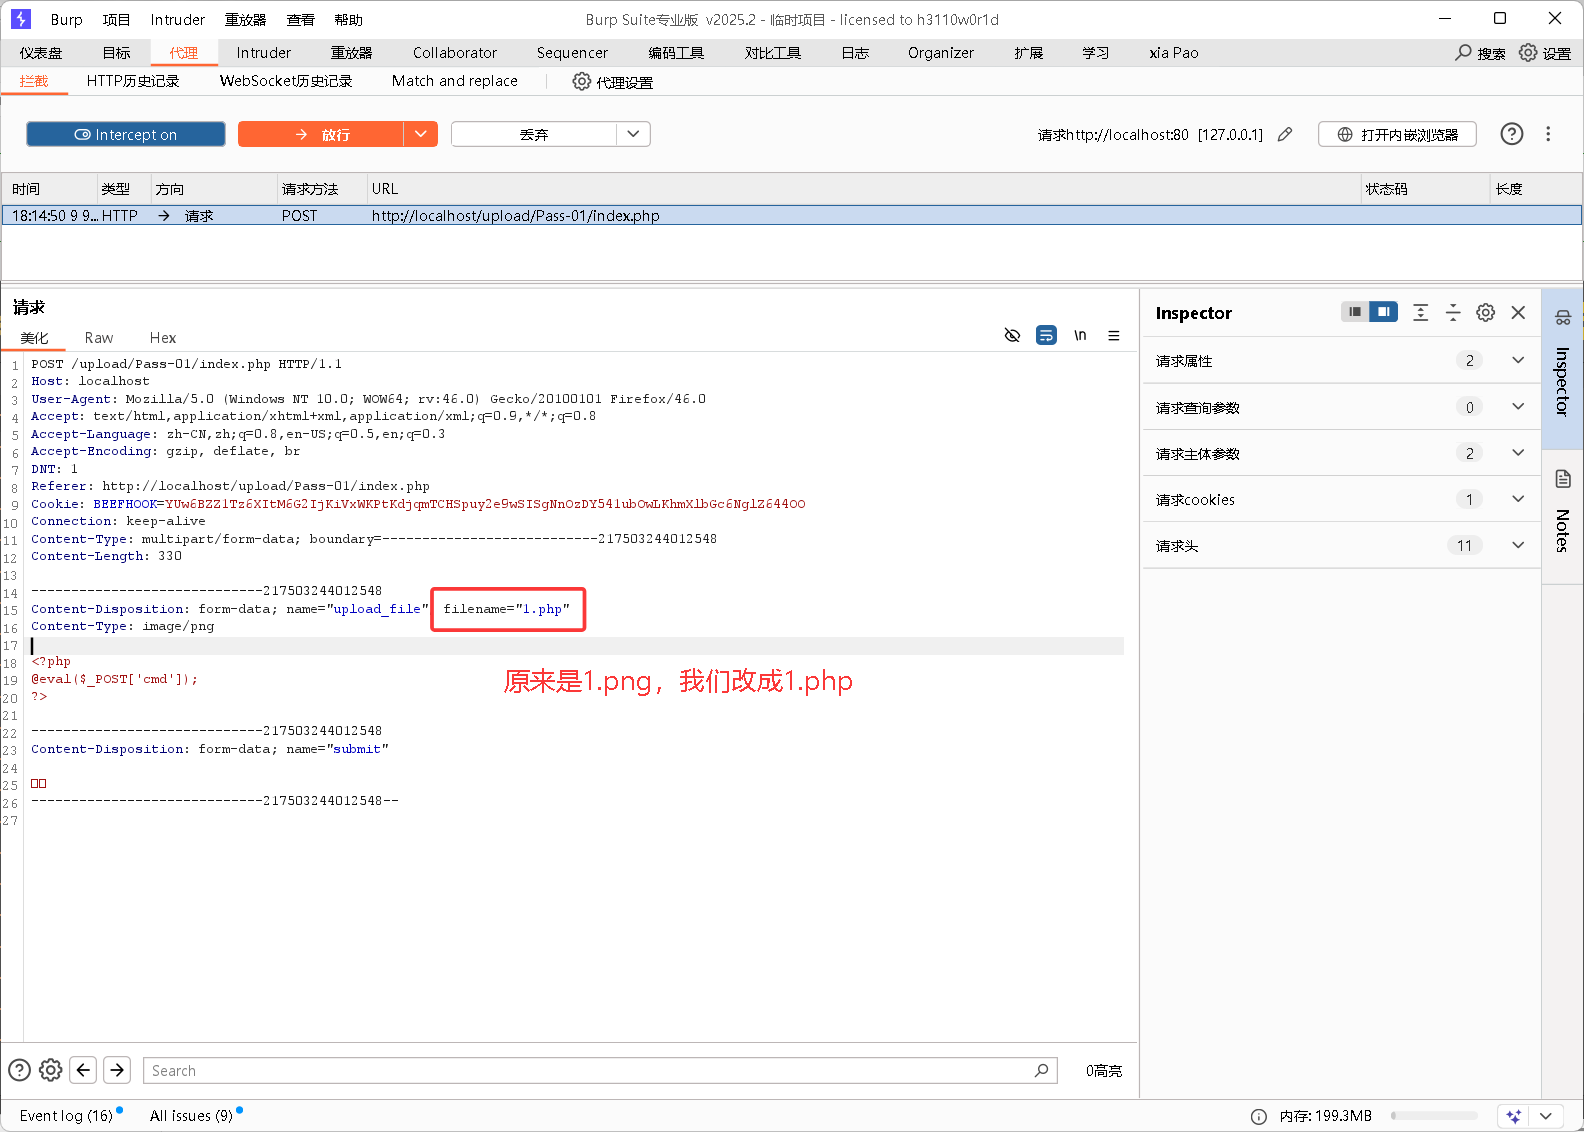The image size is (1584, 1132).
Task: Go to next search match arrow
Action: 117,1070
